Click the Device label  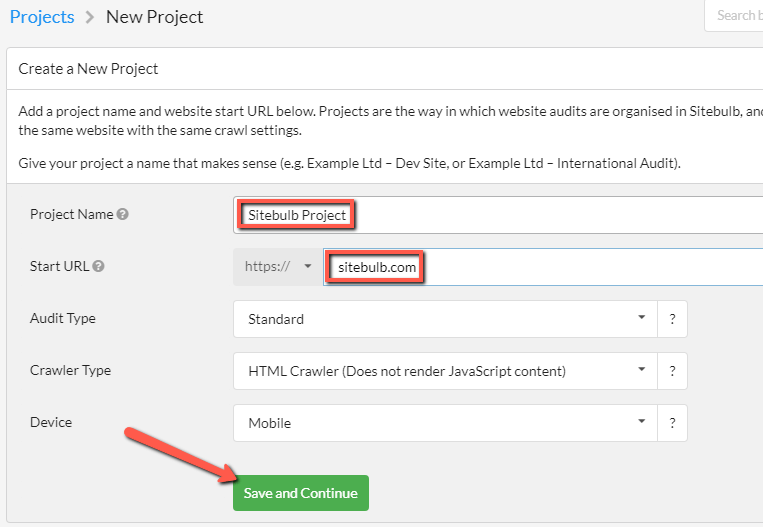(51, 422)
